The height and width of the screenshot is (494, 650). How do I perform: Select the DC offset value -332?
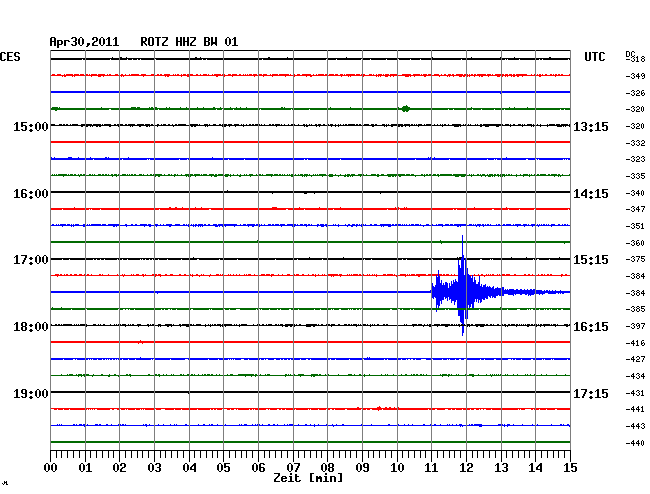pos(635,143)
